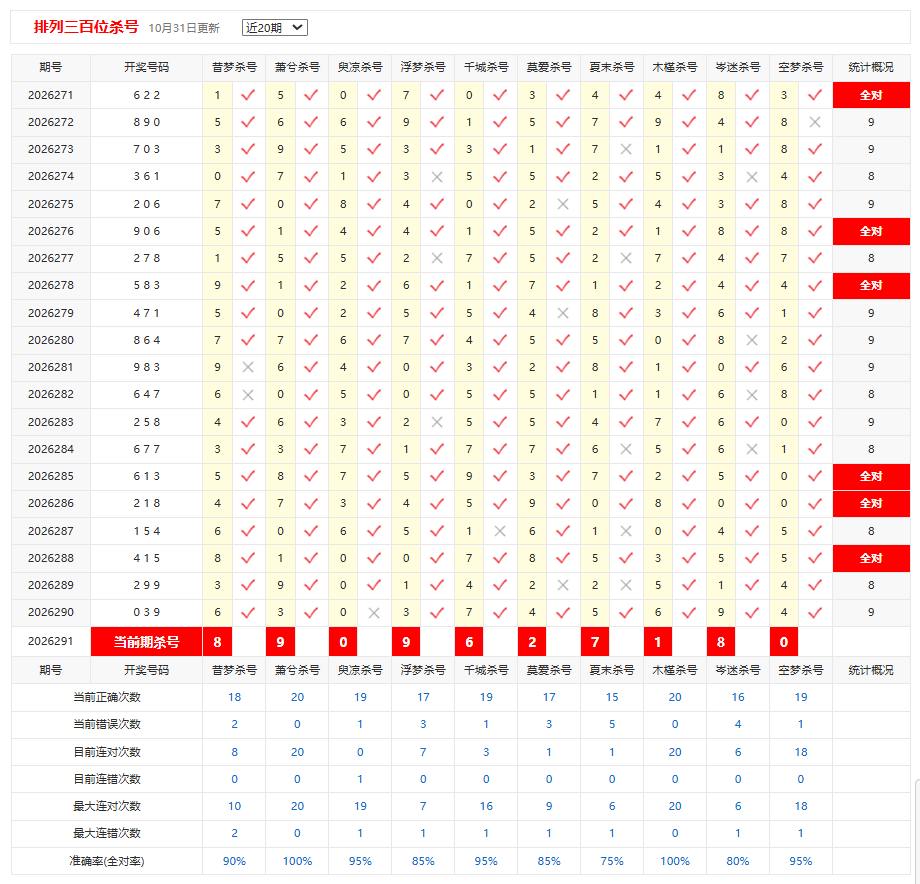This screenshot has height=884, width=920.
Task: Click the 开奖号码 header in the top header row
Action: pos(146,67)
